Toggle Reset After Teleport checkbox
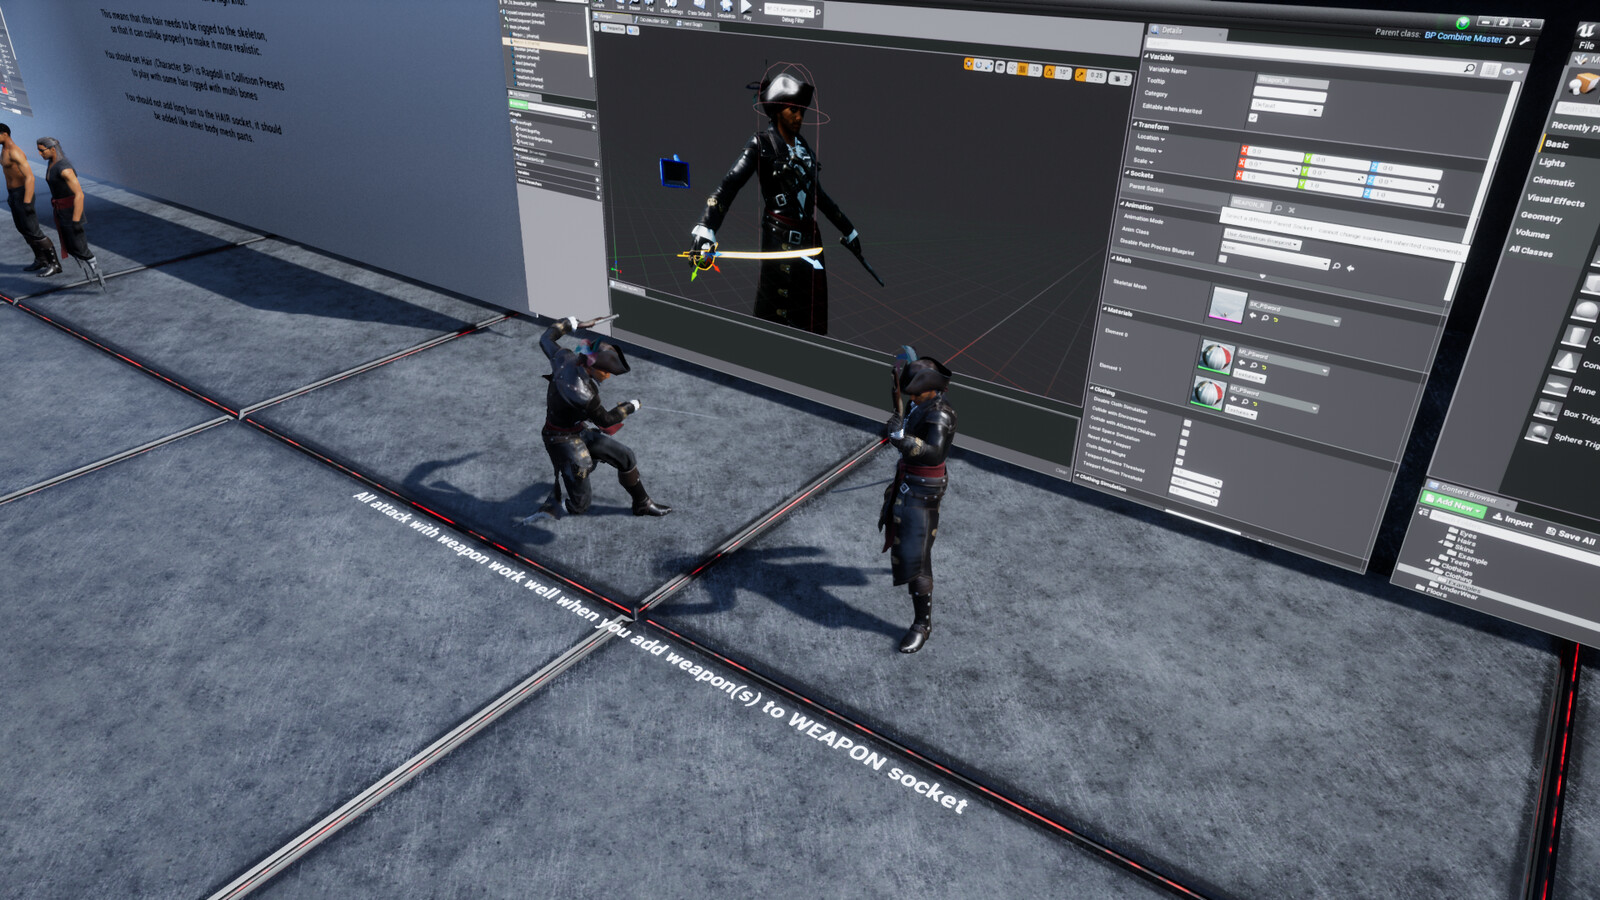Viewport: 1600px width, 900px height. coord(1179,462)
